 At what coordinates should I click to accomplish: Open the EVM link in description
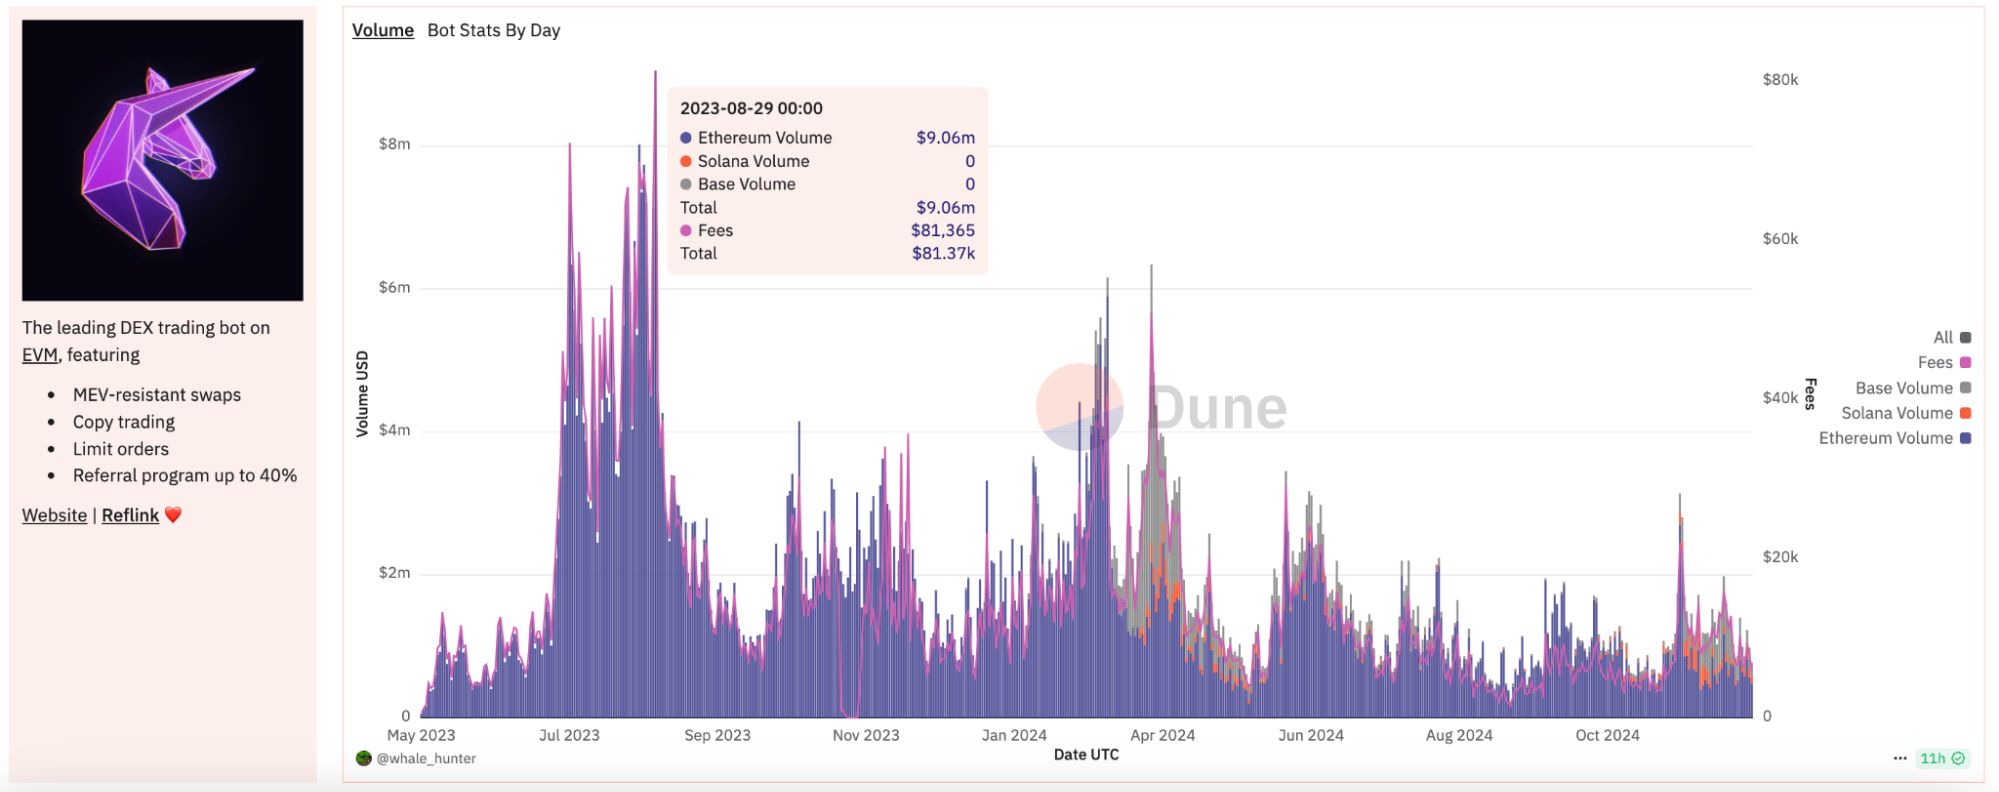[x=40, y=355]
